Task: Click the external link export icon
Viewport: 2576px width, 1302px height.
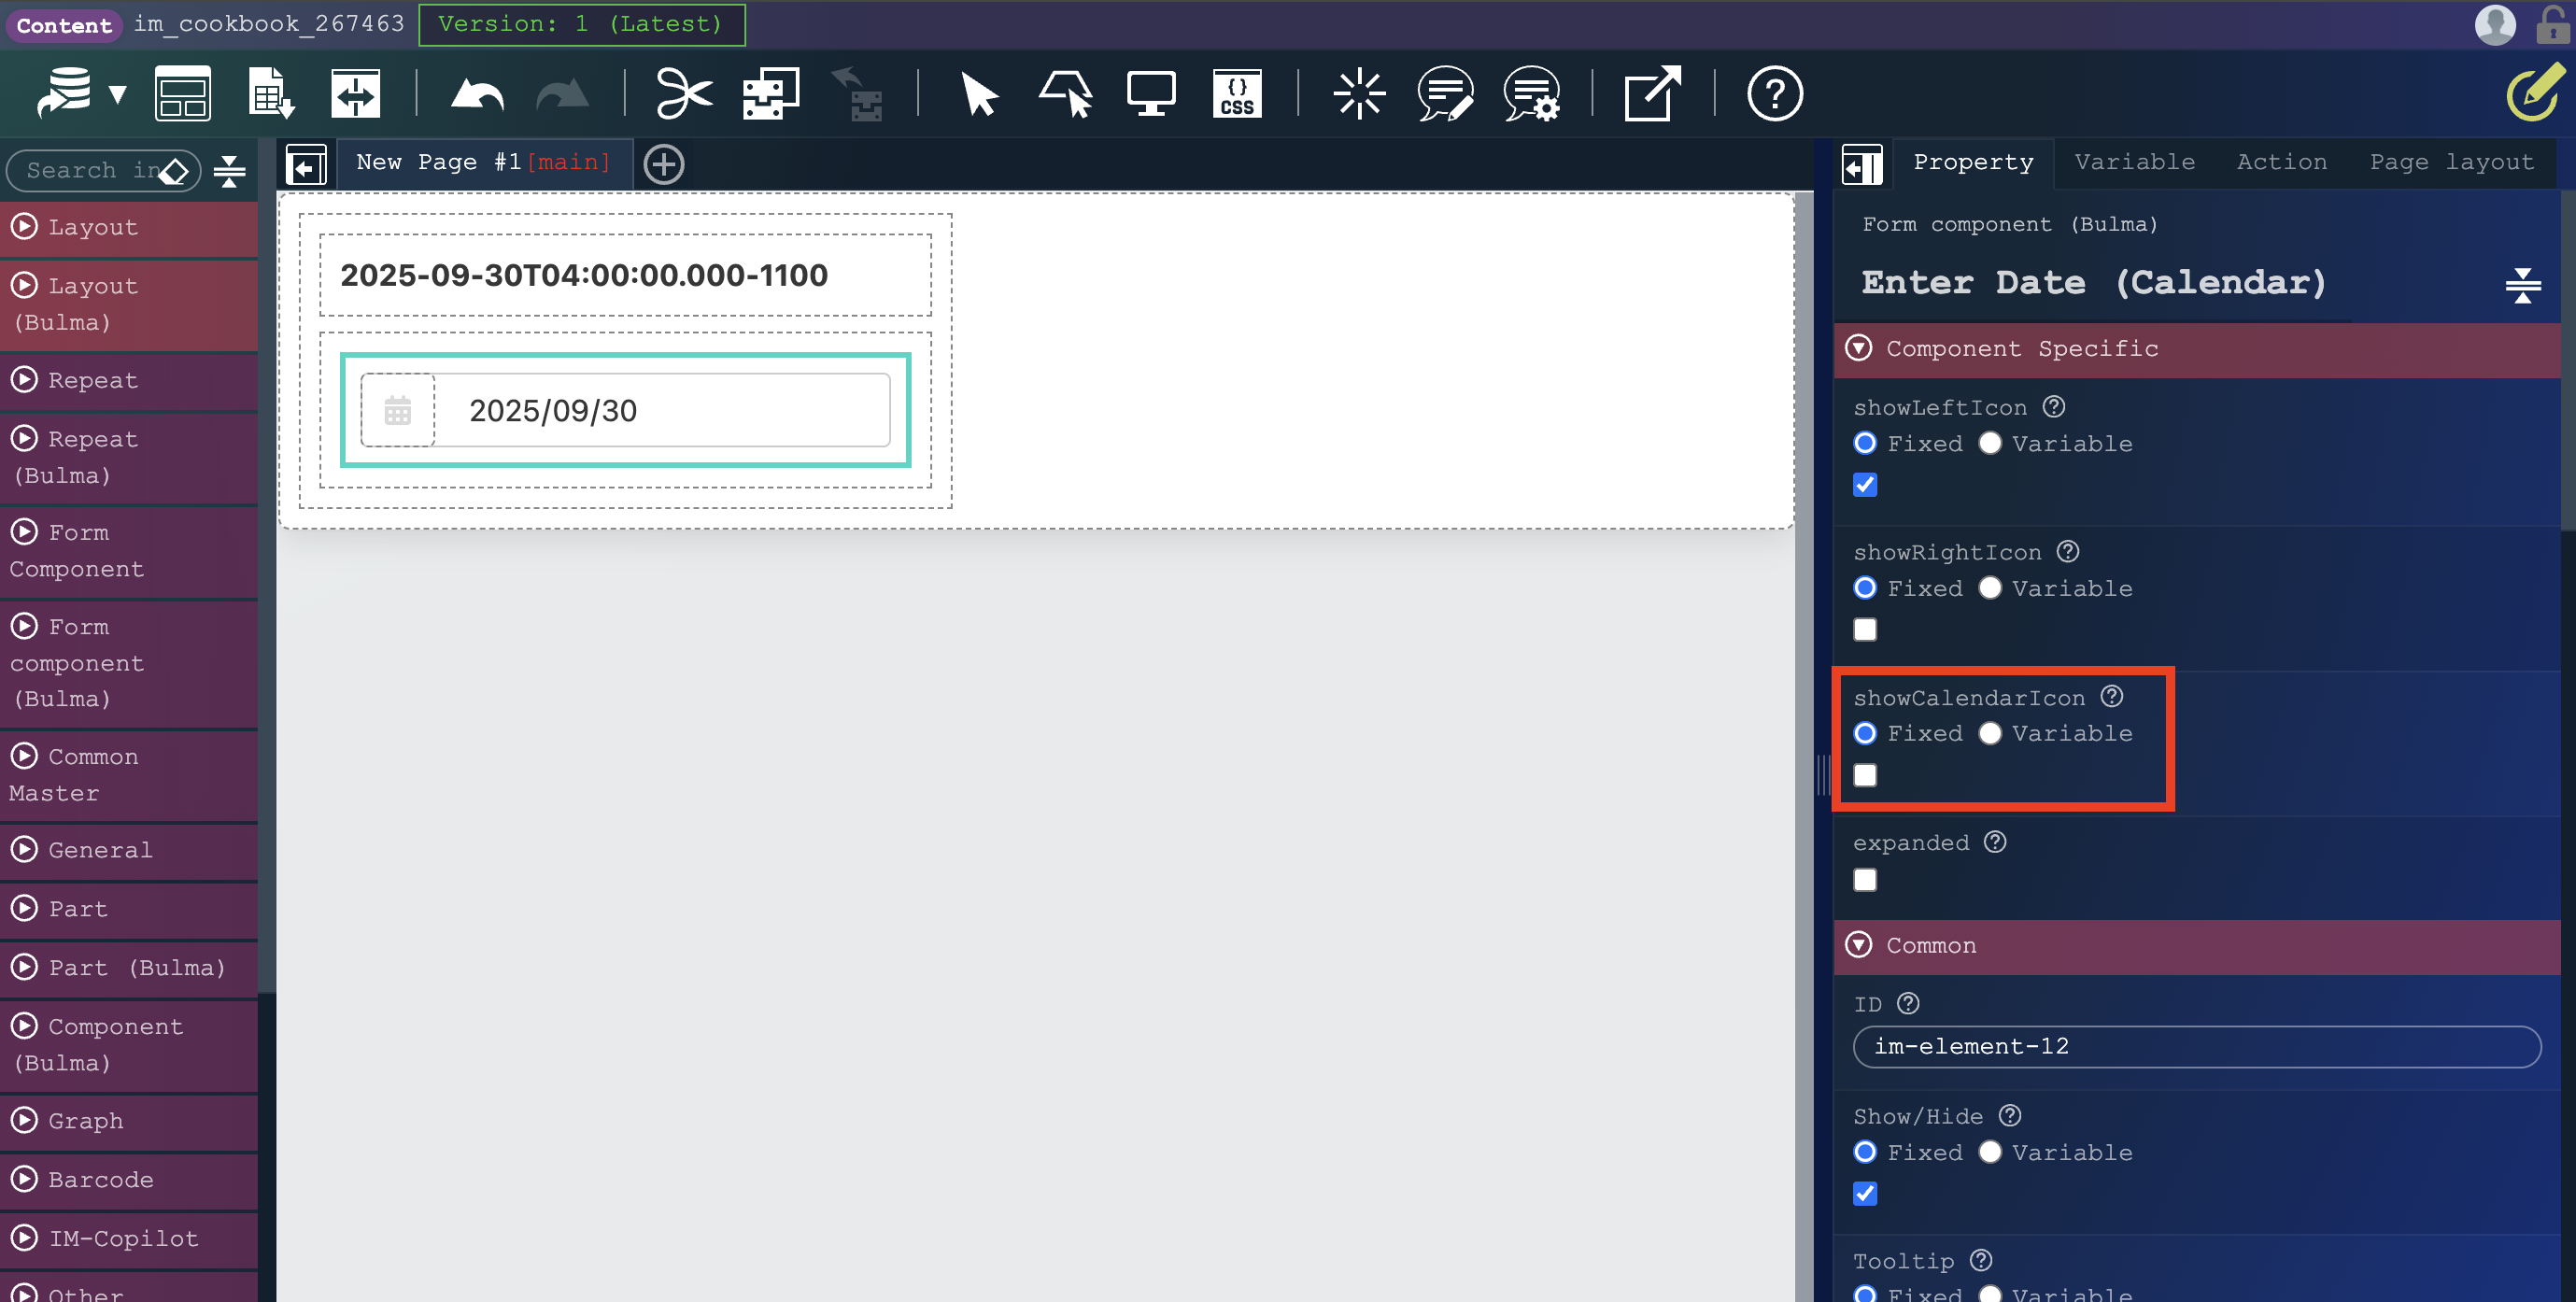Action: (x=1651, y=95)
